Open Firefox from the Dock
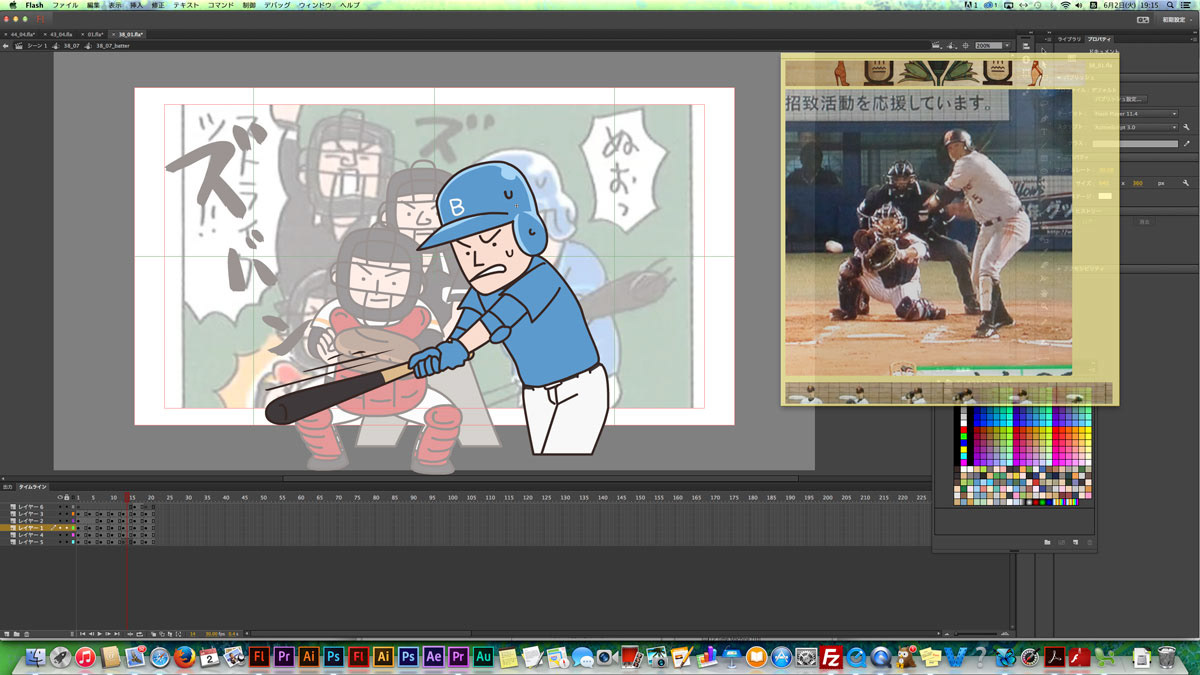Viewport: 1200px width, 675px height. click(x=184, y=657)
